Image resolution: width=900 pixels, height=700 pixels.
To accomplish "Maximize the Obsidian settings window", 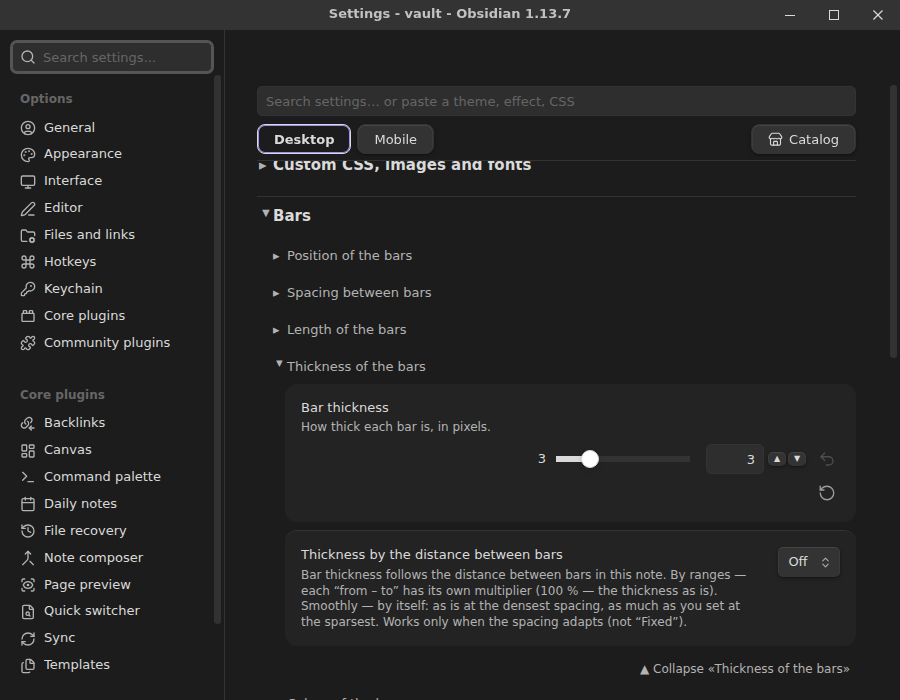I will (834, 15).
